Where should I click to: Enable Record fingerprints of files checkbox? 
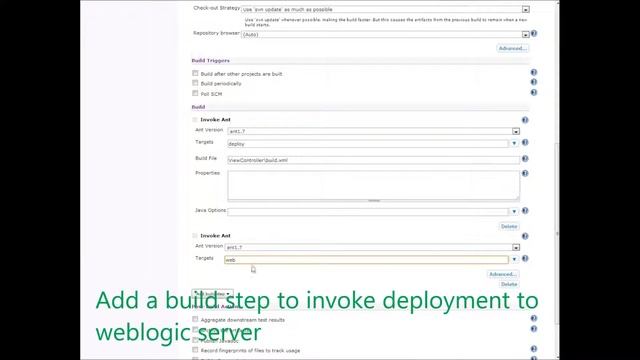[195, 350]
